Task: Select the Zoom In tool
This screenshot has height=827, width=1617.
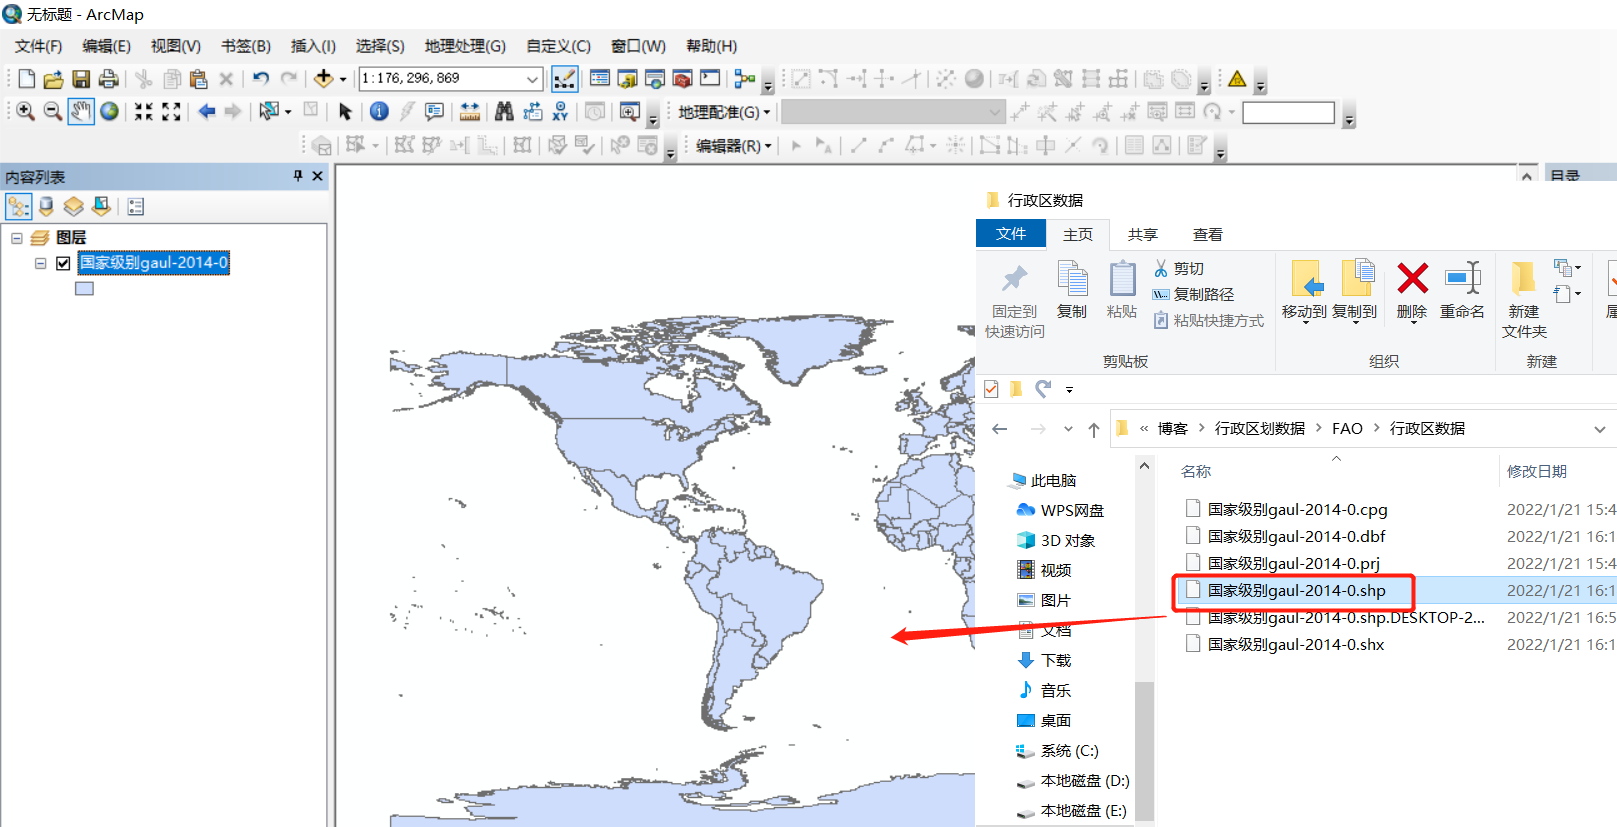Action: click(25, 111)
